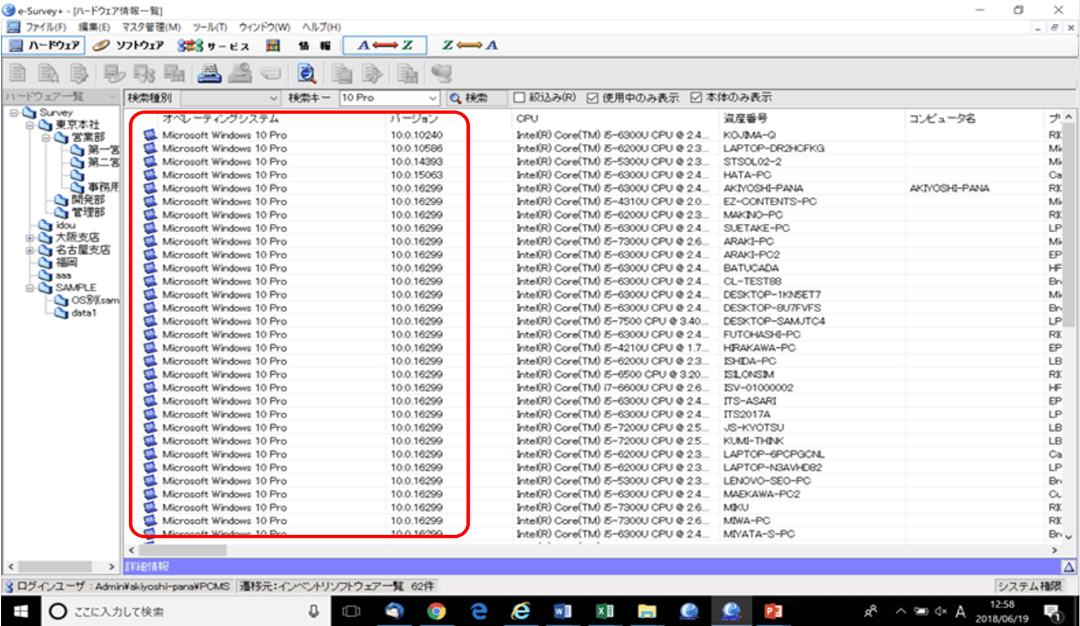The width and height of the screenshot is (1080, 626).
Task: Sort by オペレーティングシステム column header
Action: pyautogui.click(x=220, y=118)
